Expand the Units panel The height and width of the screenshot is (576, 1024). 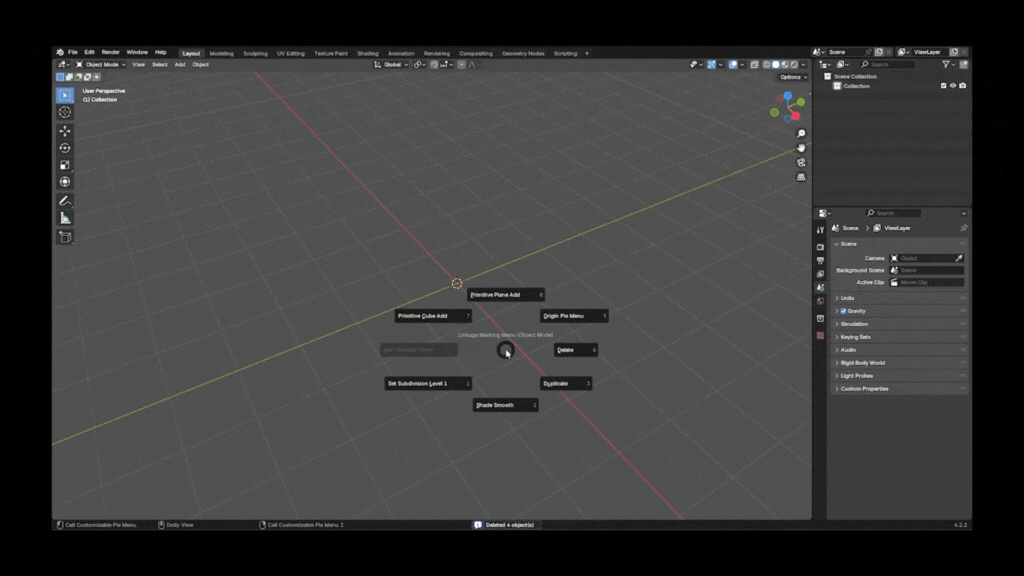[899, 298]
